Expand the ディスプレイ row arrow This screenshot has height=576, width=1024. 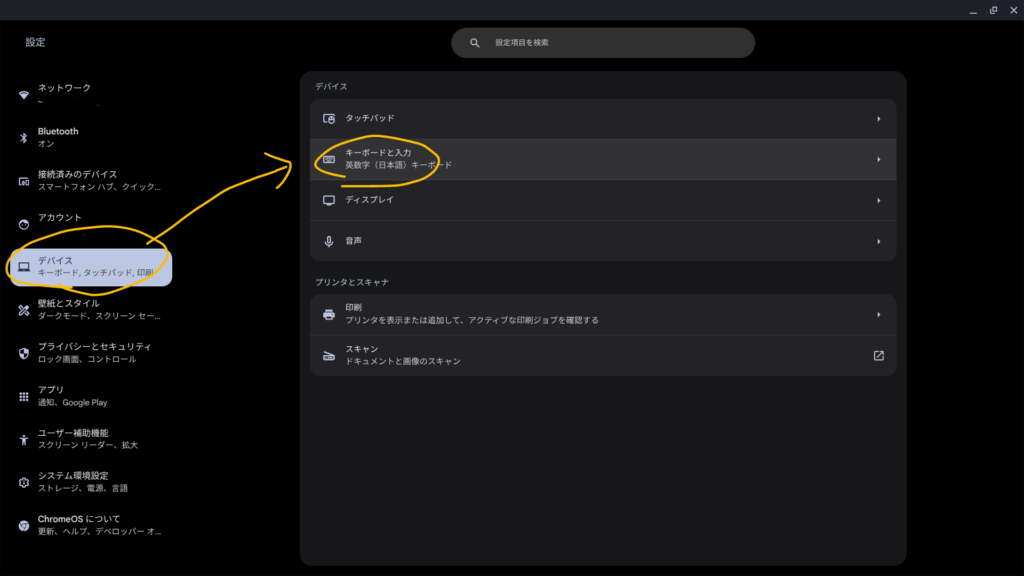[x=878, y=200]
